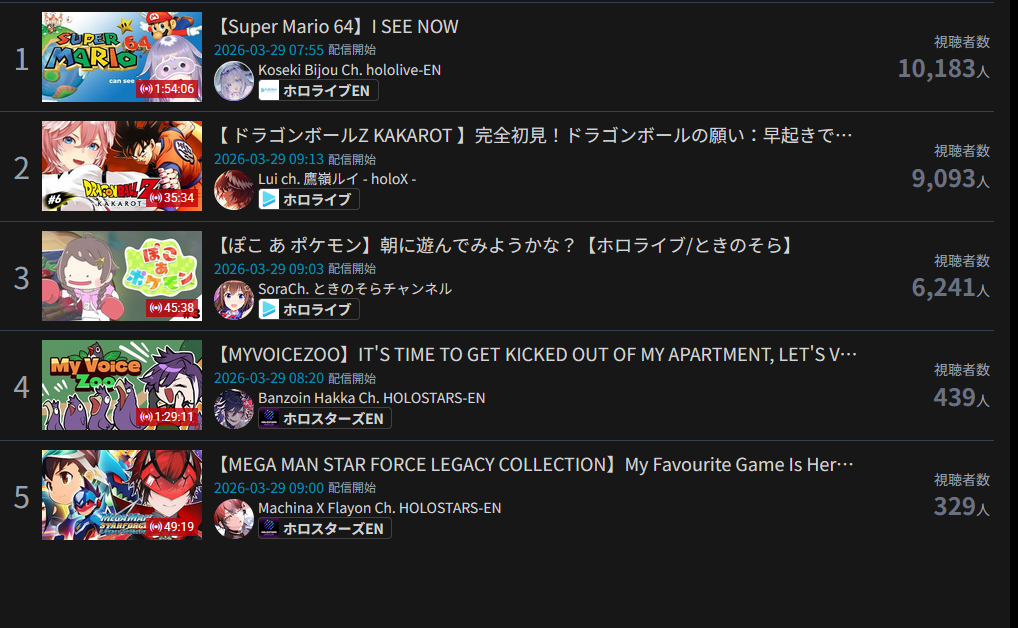Open Takane Lui channel avatar
Viewport: 1018px width, 628px height.
pos(234,190)
